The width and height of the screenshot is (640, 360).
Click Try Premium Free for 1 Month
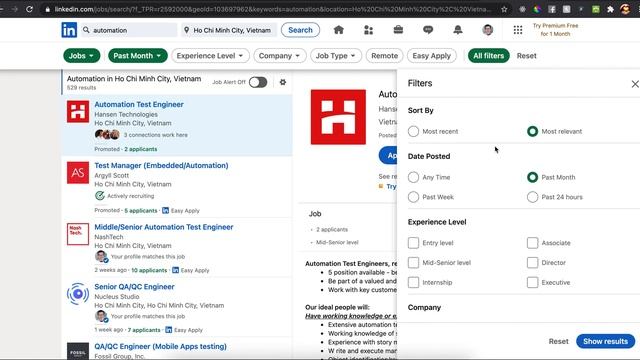click(555, 30)
